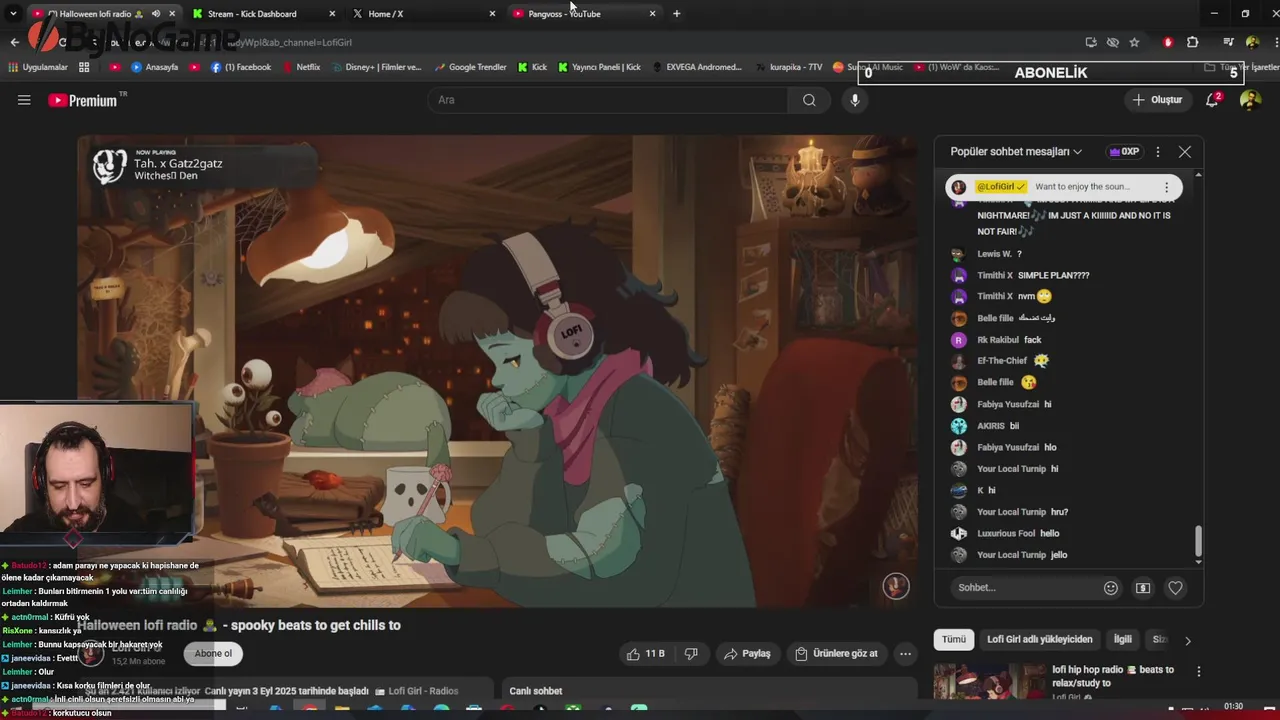1280x720 pixels.
Task: Click Ürünlere göz at button
Action: pyautogui.click(x=836, y=654)
